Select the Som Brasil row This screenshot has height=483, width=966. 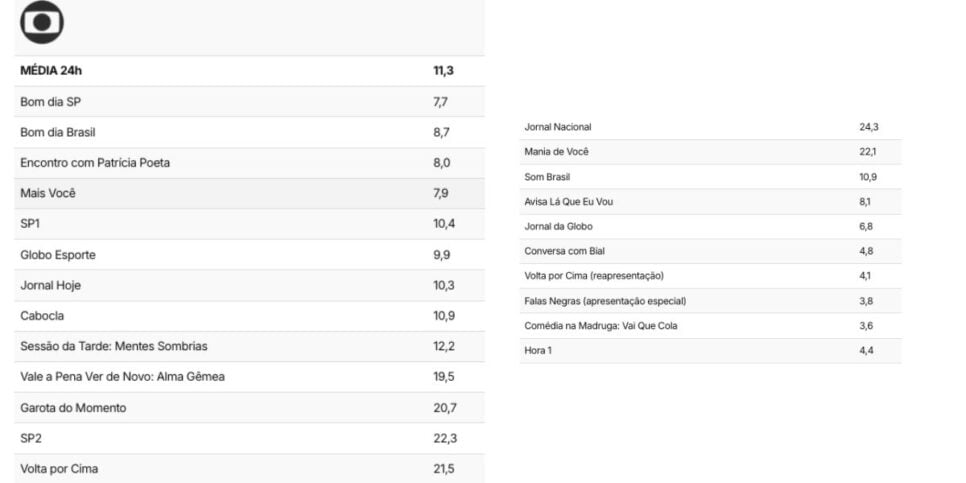pyautogui.click(x=710, y=177)
